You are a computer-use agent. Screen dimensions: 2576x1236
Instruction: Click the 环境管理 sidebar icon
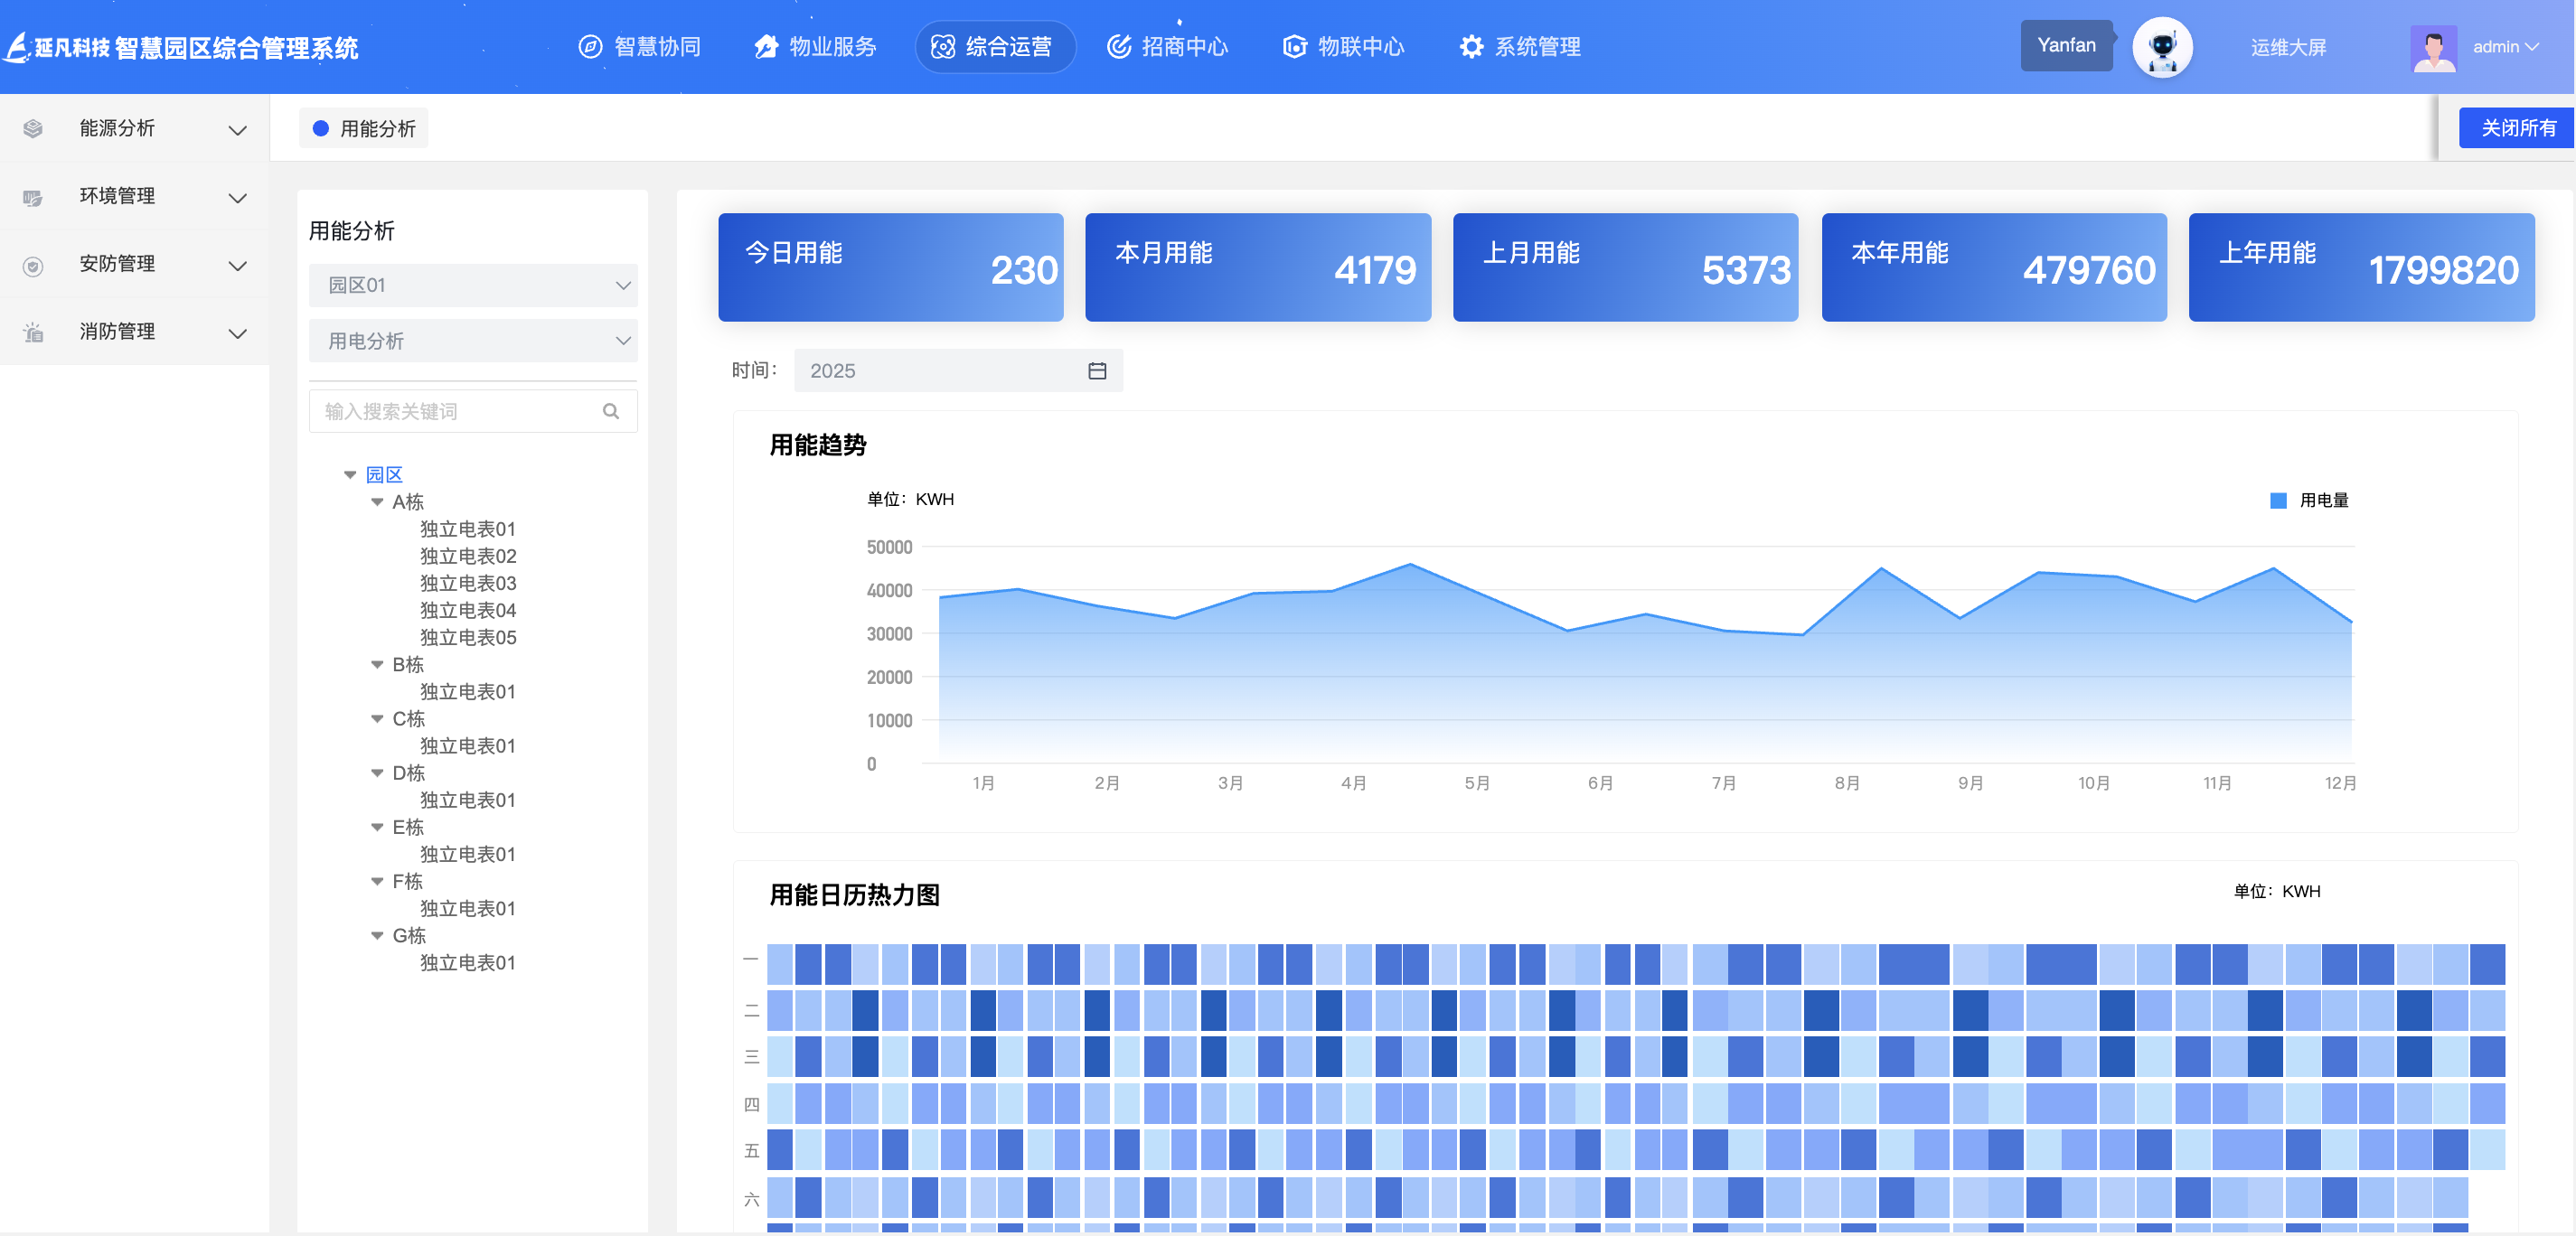point(33,197)
